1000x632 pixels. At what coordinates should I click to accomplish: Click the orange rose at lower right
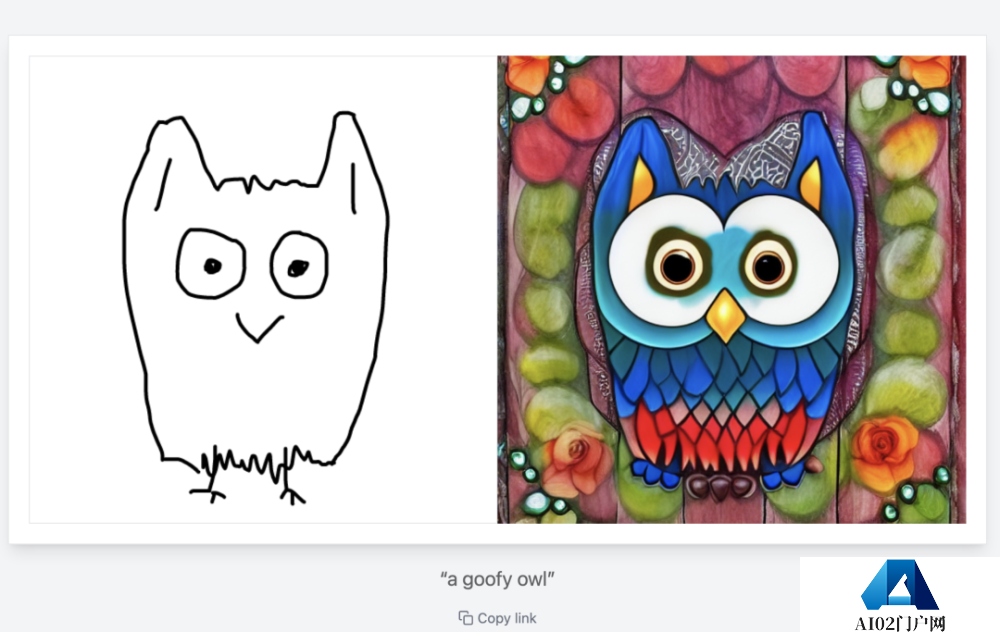[885, 451]
